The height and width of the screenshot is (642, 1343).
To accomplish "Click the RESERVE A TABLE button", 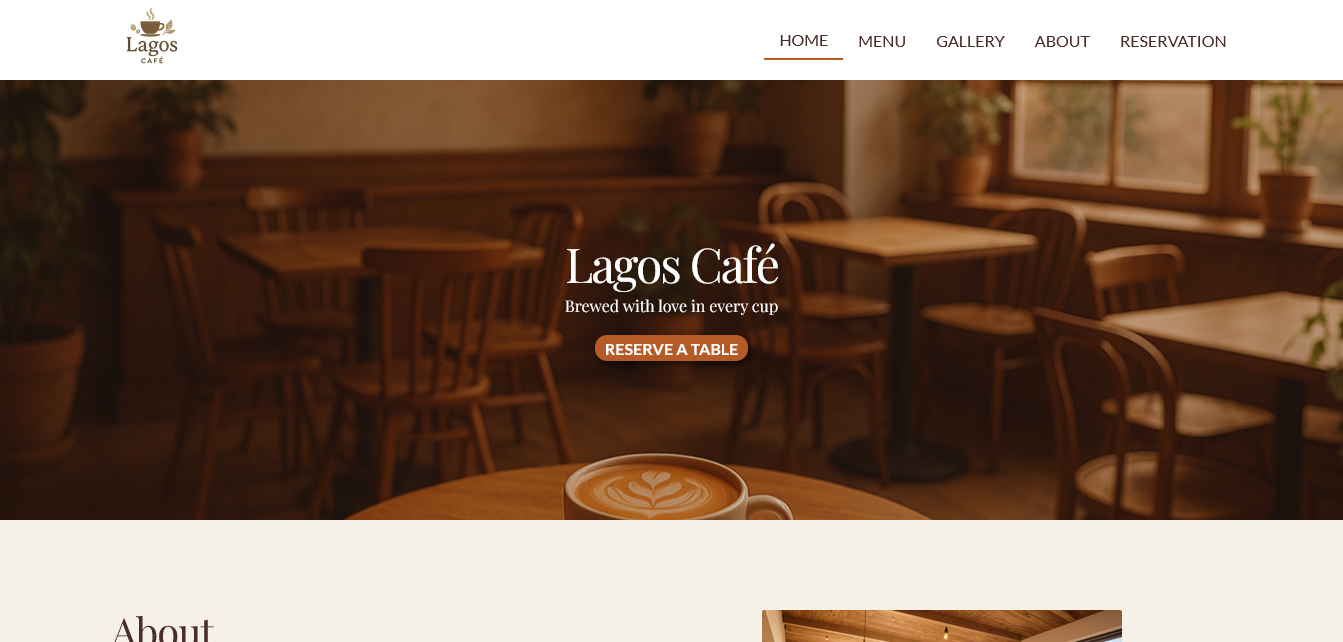I will [671, 348].
